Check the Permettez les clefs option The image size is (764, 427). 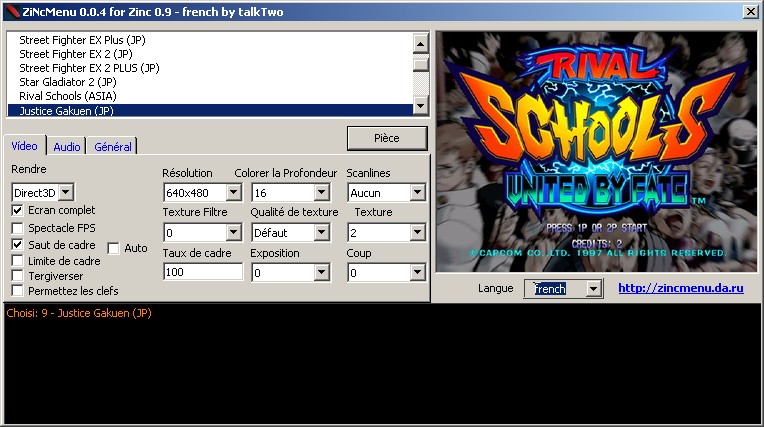(x=18, y=291)
